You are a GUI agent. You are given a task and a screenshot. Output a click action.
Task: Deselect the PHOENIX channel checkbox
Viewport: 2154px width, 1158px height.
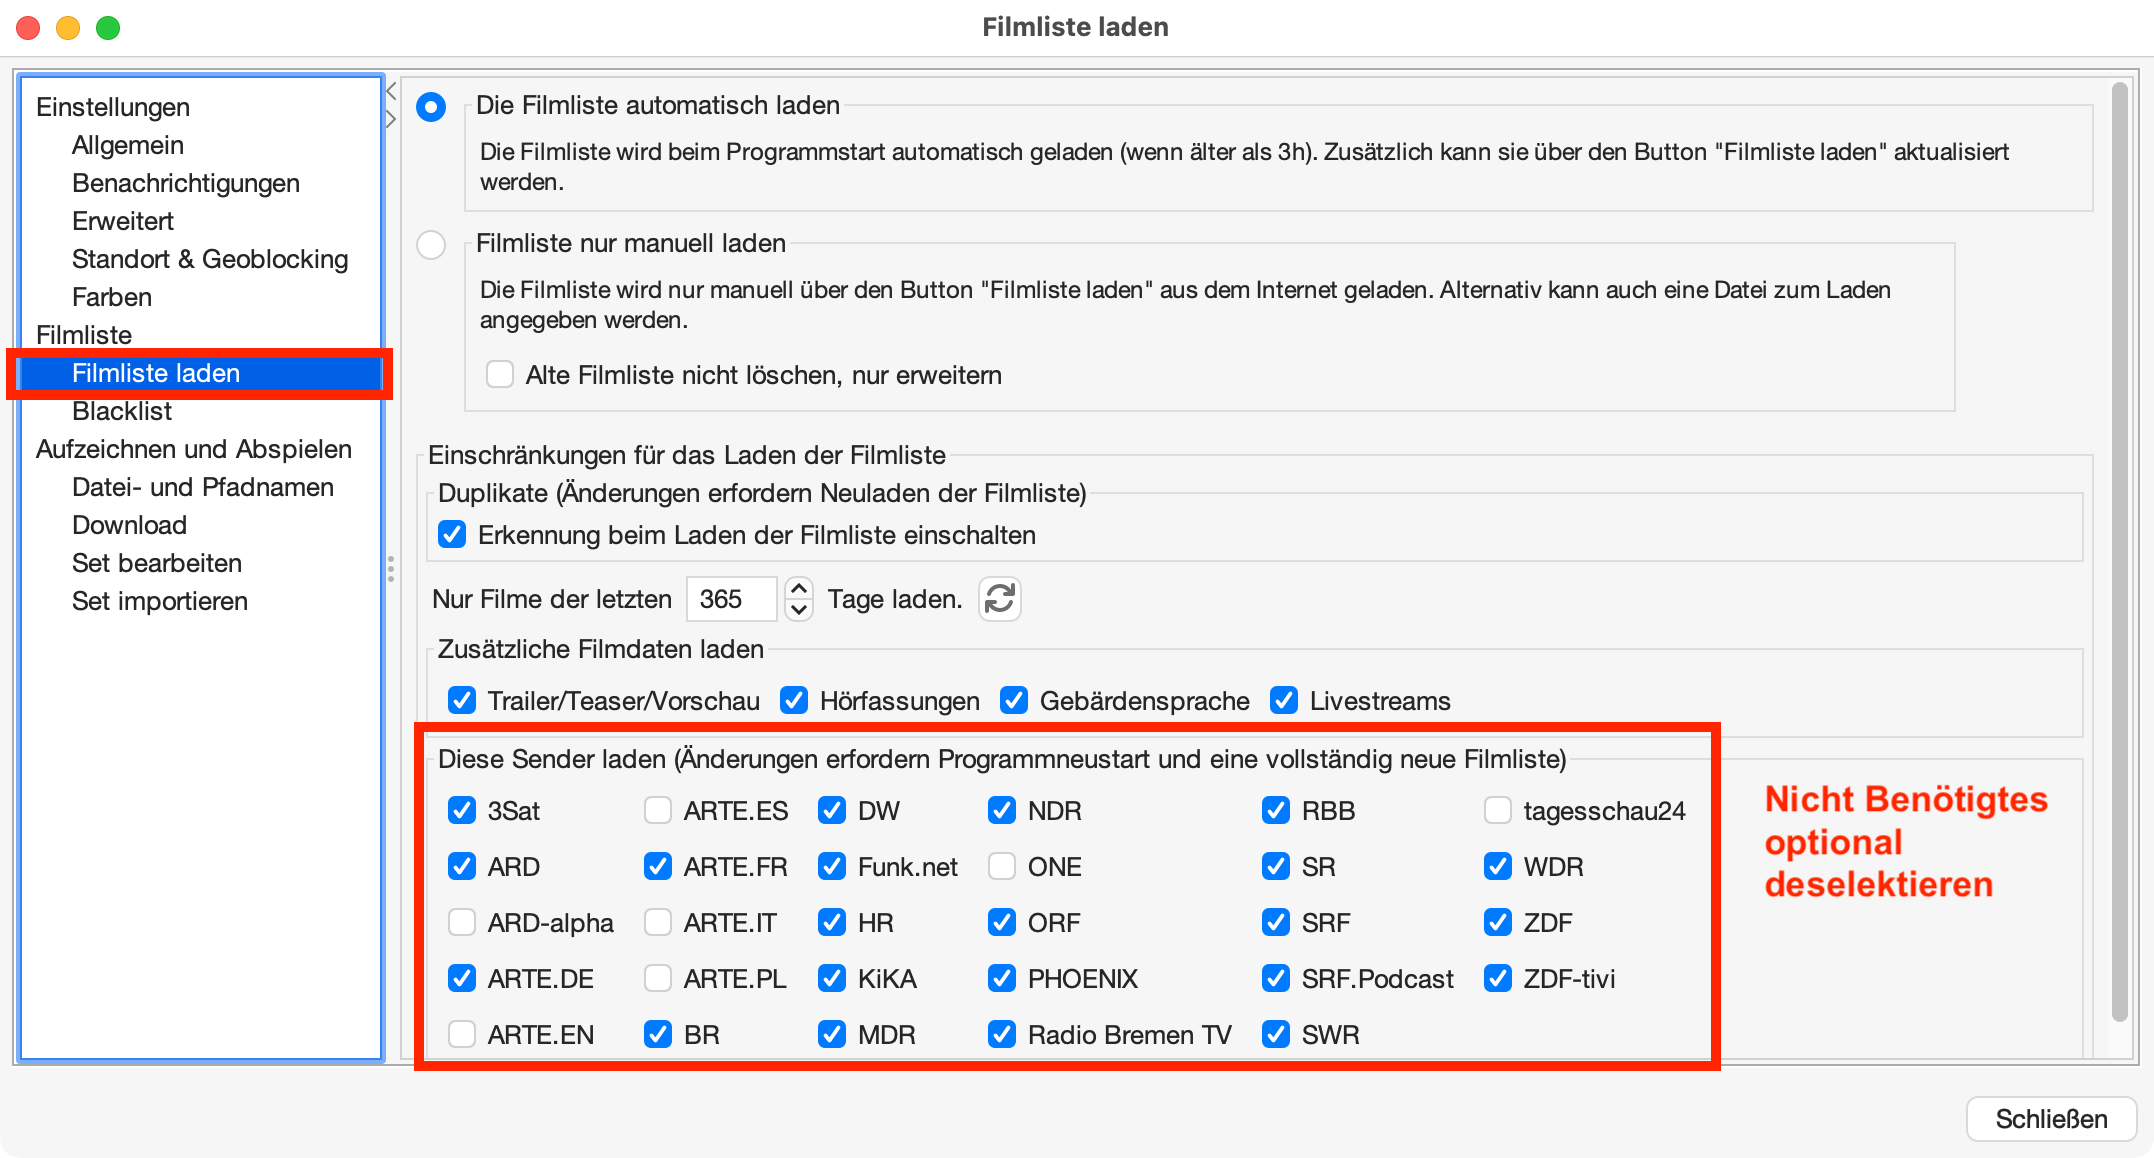pyautogui.click(x=1002, y=979)
